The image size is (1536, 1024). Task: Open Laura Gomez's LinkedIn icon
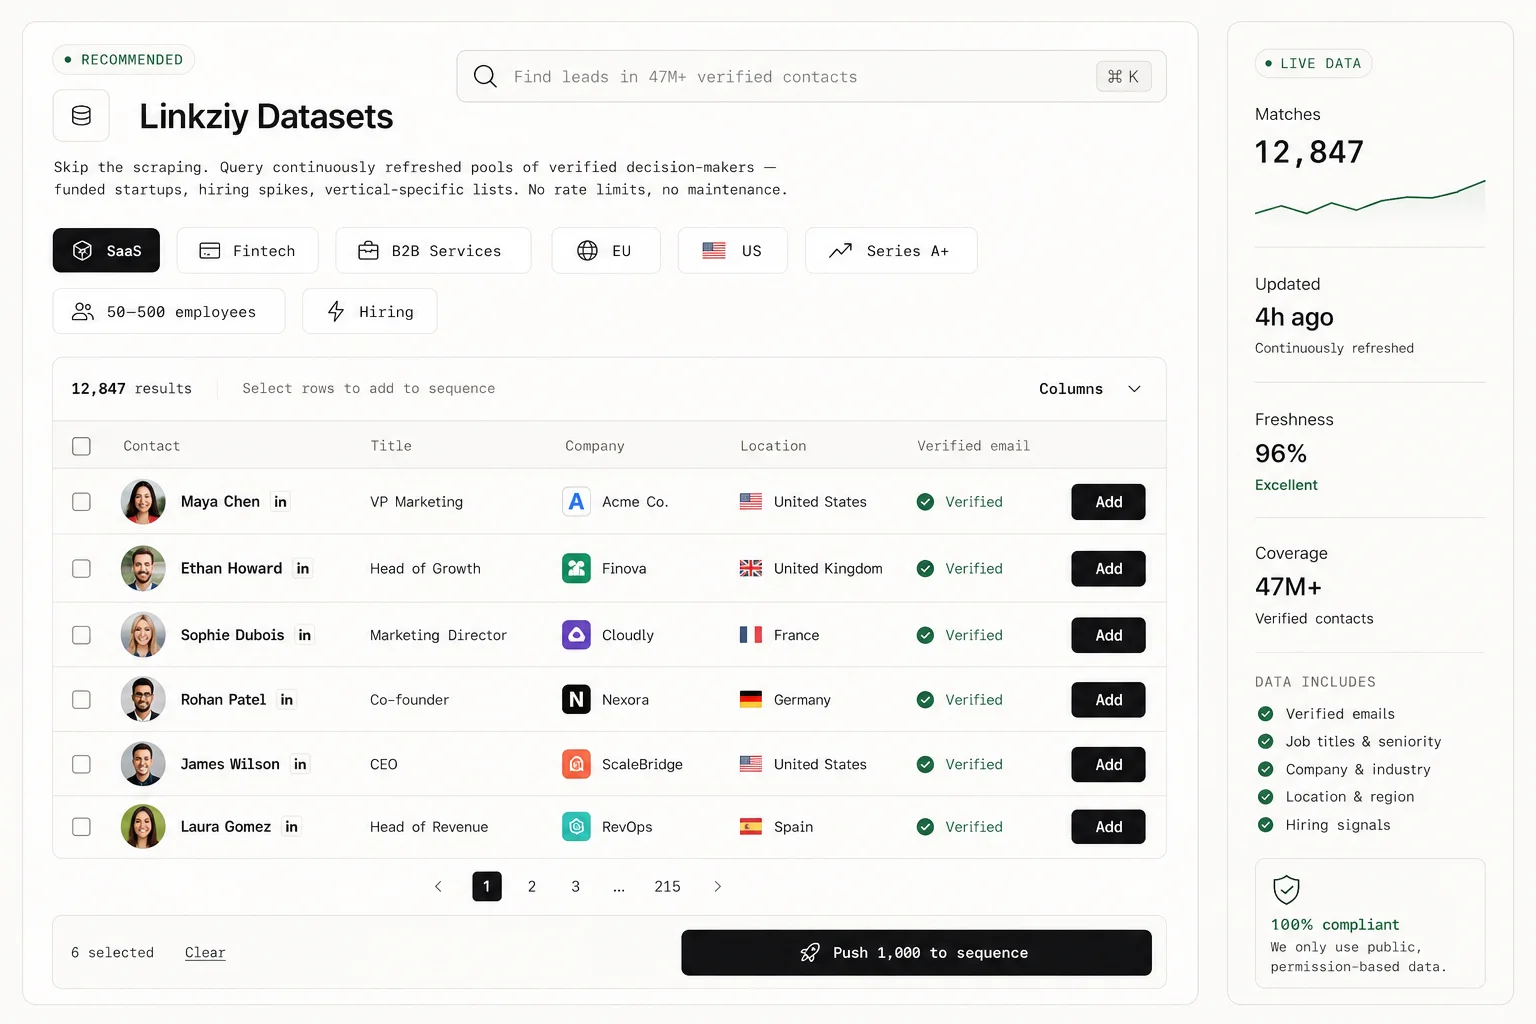pos(292,827)
